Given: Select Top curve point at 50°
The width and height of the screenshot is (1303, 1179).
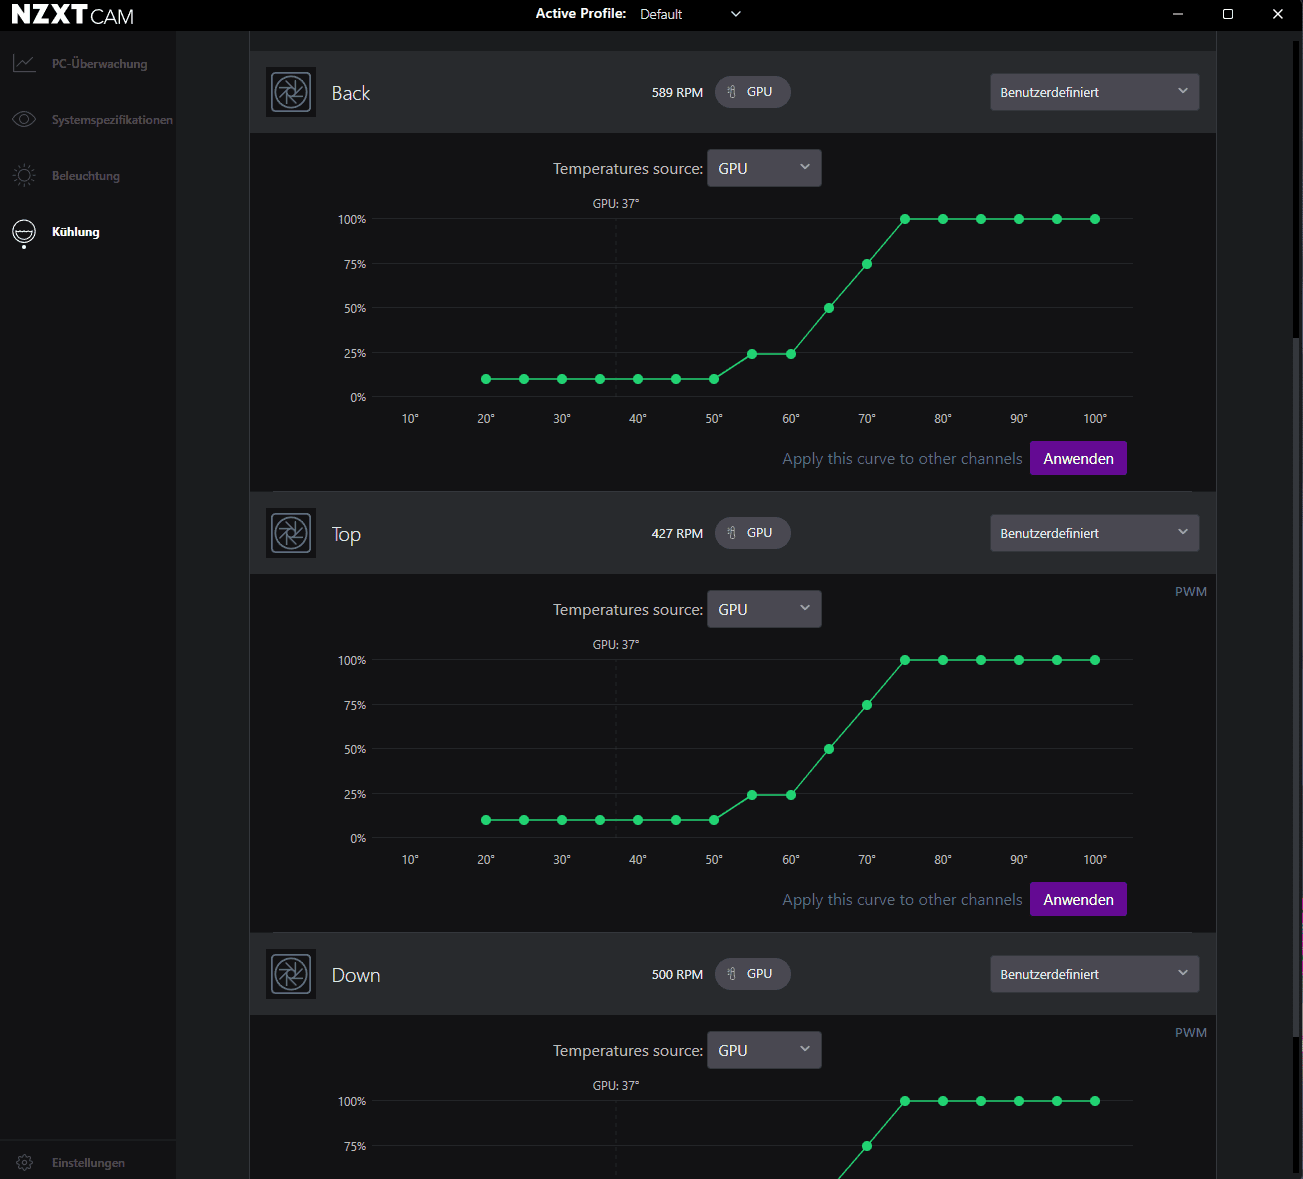Looking at the screenshot, I should pos(714,820).
